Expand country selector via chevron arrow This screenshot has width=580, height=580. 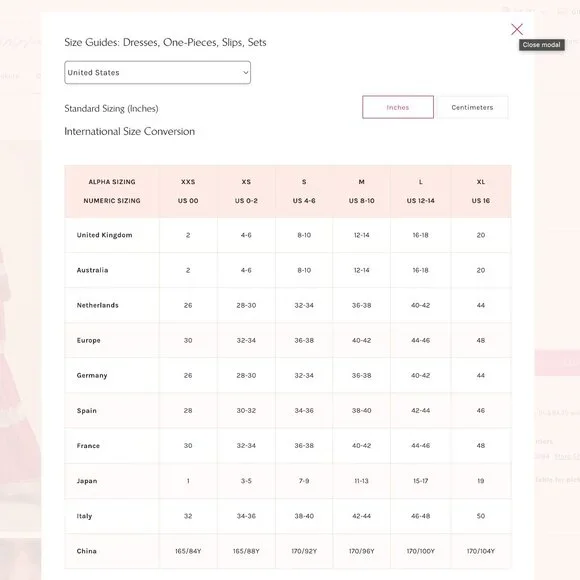click(245, 72)
